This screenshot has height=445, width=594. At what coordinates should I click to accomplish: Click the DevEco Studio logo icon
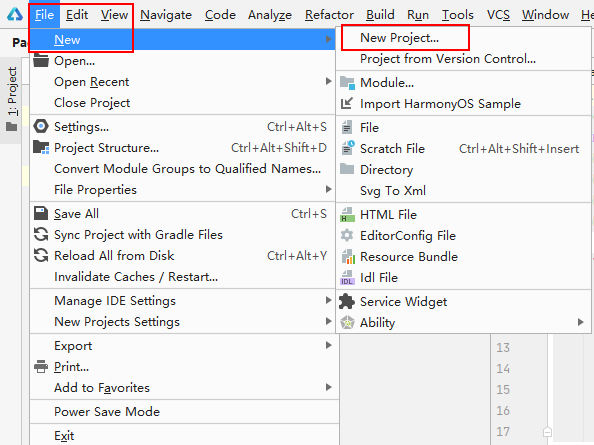coord(15,14)
